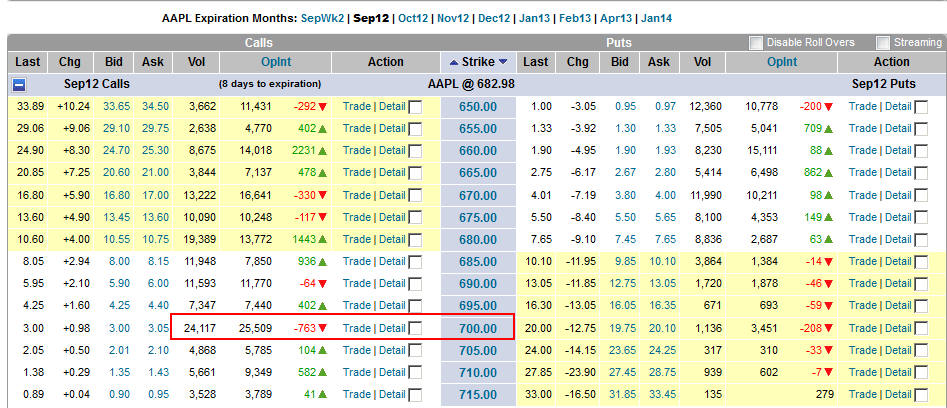This screenshot has height=408, width=947.
Task: Trade the 680.00 put option
Action: pyautogui.click(x=862, y=240)
